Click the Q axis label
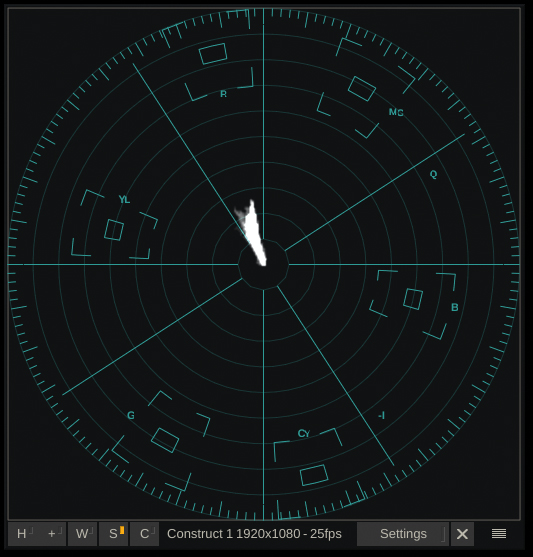 pos(434,174)
